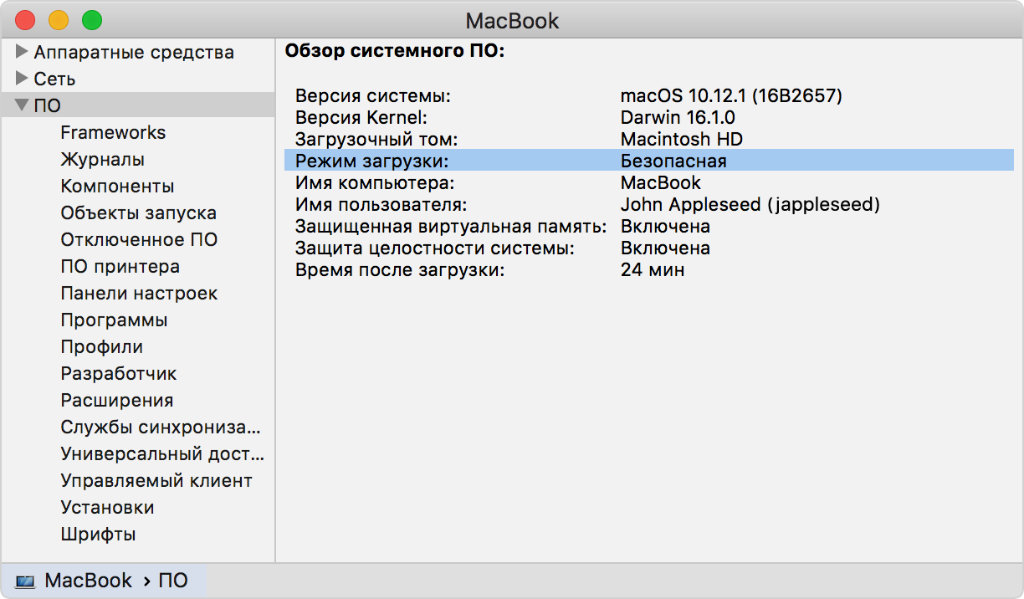The image size is (1024, 599).
Task: Click the green zoom window button
Action: 91,20
